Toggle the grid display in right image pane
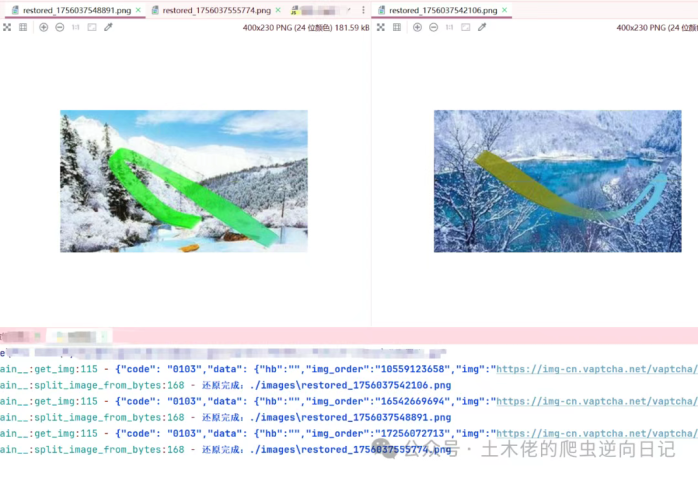Viewport: 698px width, 477px height. [397, 27]
